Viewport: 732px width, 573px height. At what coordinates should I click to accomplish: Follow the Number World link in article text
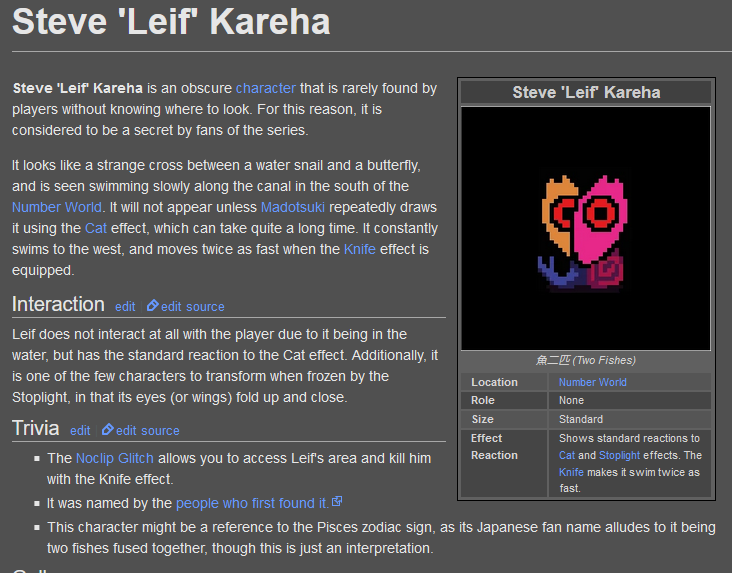(56, 207)
